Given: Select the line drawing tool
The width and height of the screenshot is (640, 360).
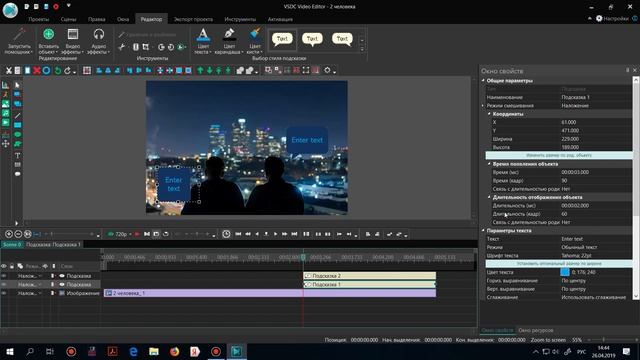Looking at the screenshot, I should [x=17, y=116].
